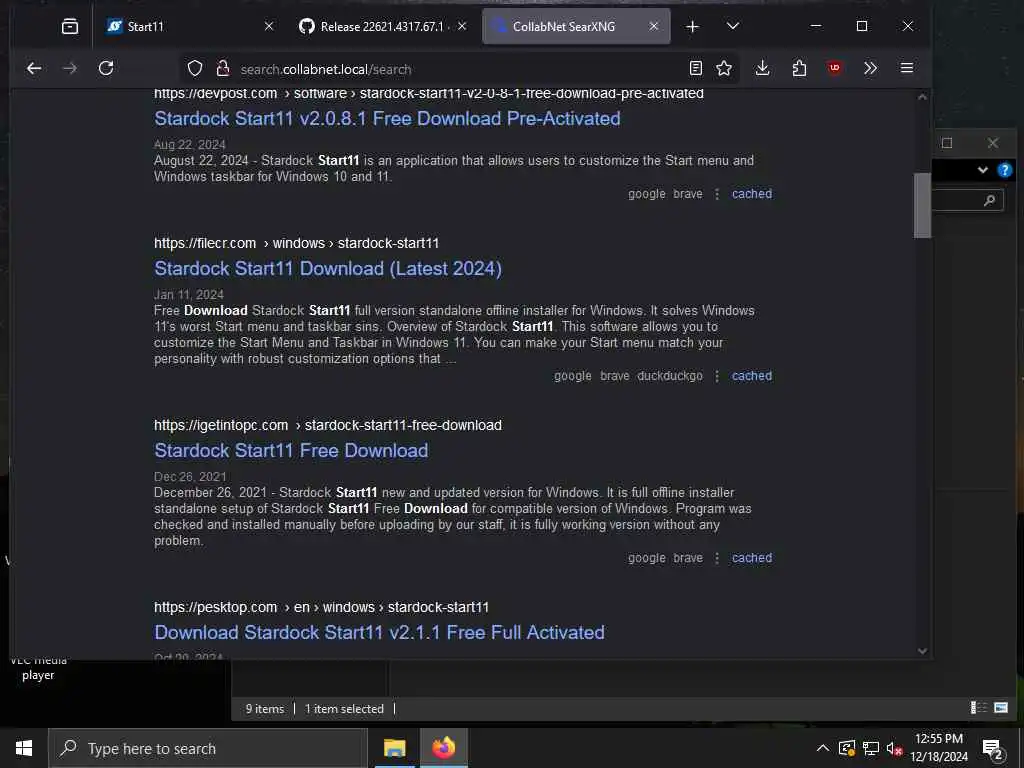The width and height of the screenshot is (1024, 768).
Task: Open Stardock Start11 Download (Latest 2024) result
Action: pyautogui.click(x=328, y=268)
